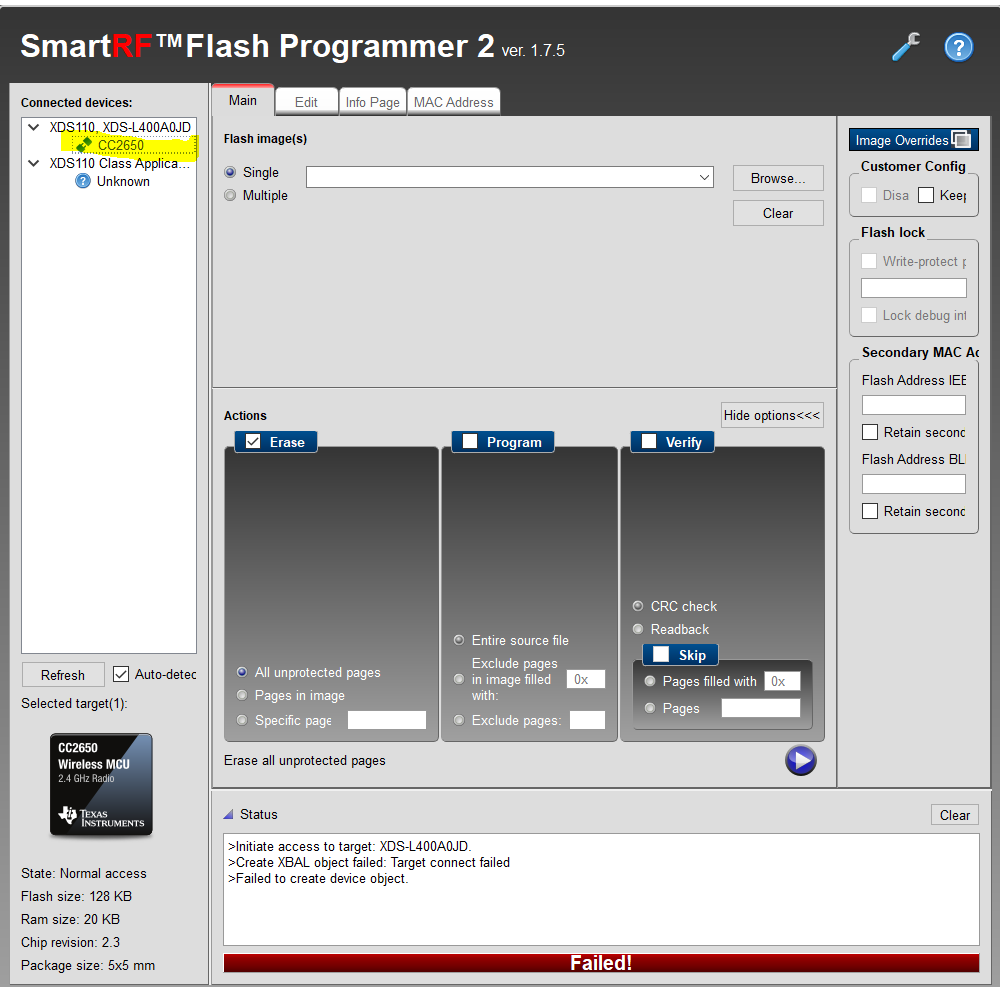
Task: Collapse the XDS110 Class Application tree node
Action: pos(34,163)
